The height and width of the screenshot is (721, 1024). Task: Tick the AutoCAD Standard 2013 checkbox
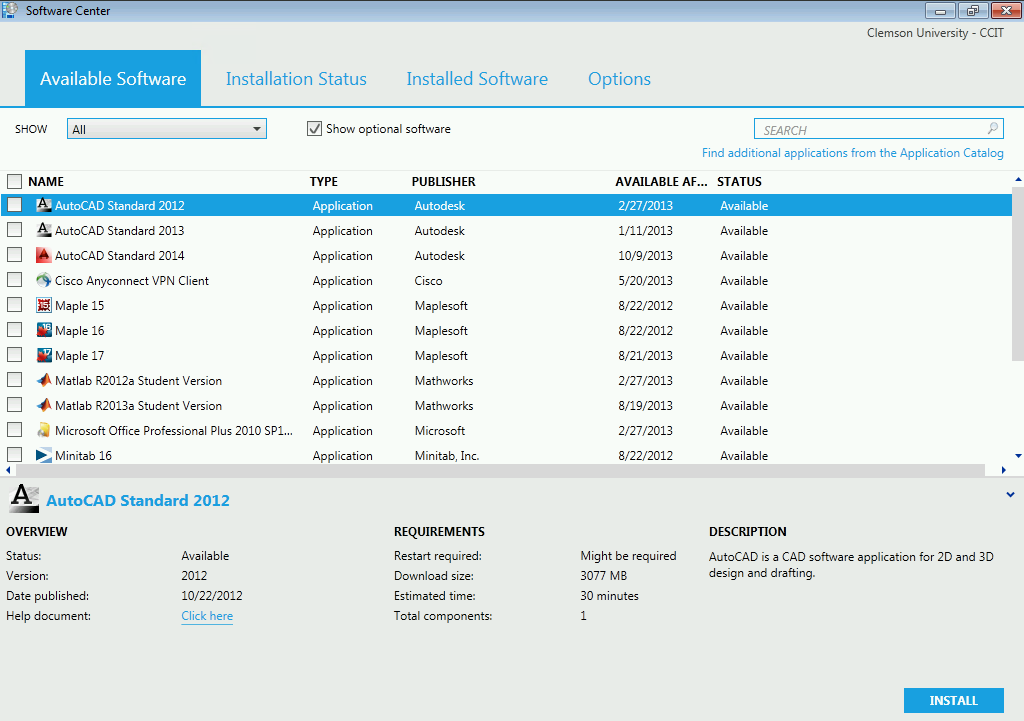coord(14,230)
